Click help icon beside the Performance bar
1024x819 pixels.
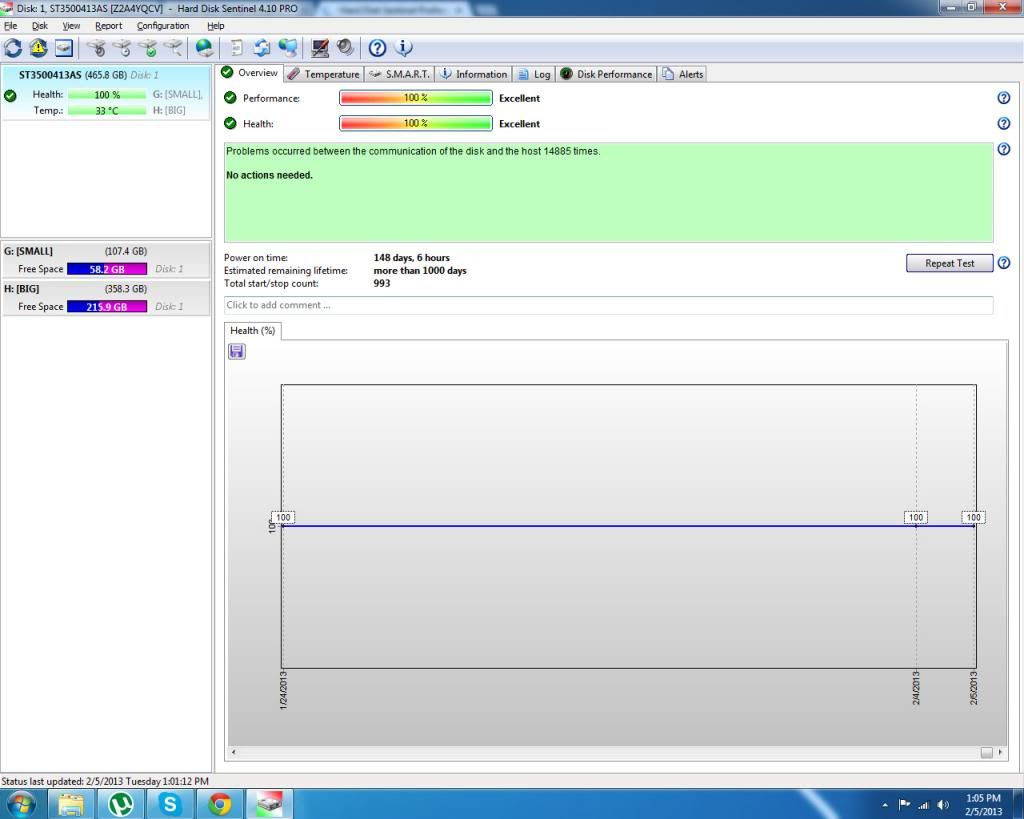(1003, 98)
